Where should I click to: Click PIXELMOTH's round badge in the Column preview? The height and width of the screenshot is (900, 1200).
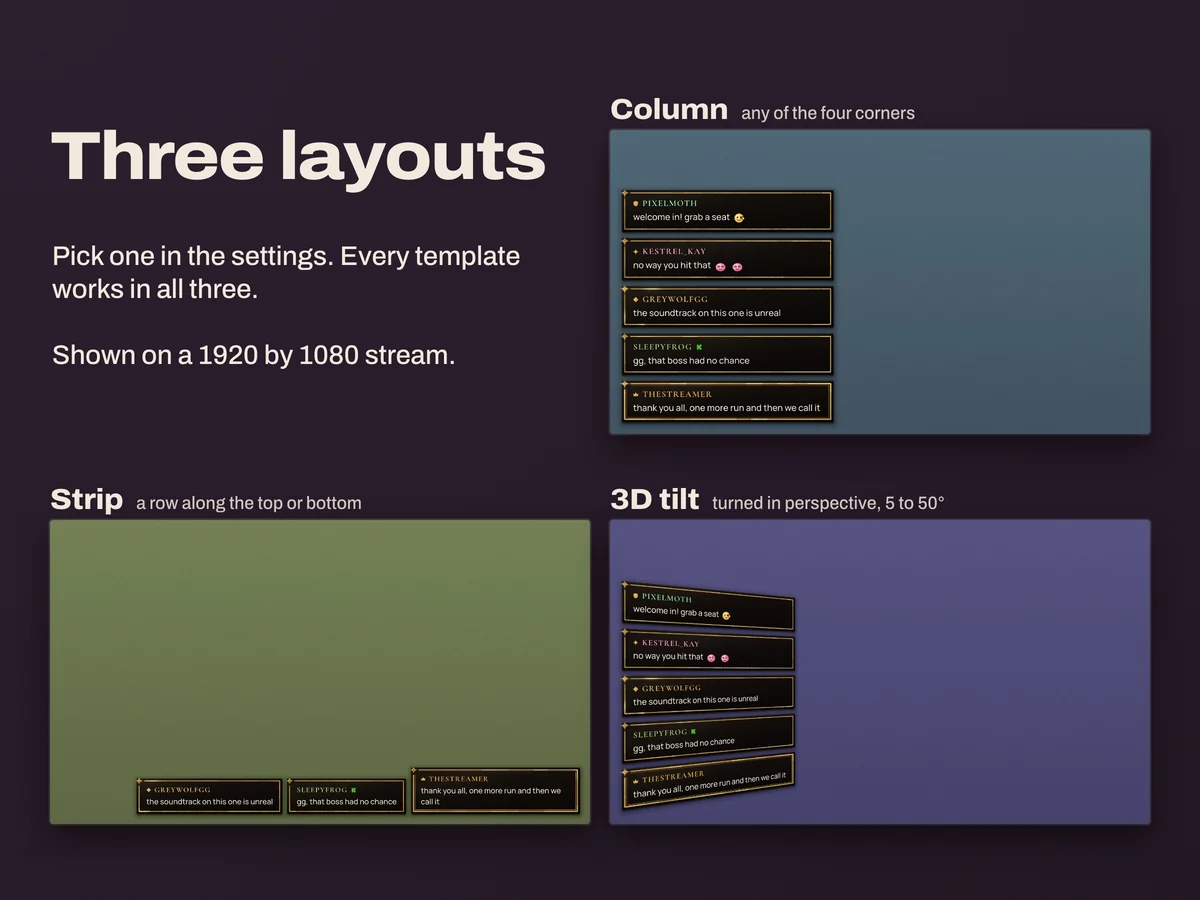[636, 203]
